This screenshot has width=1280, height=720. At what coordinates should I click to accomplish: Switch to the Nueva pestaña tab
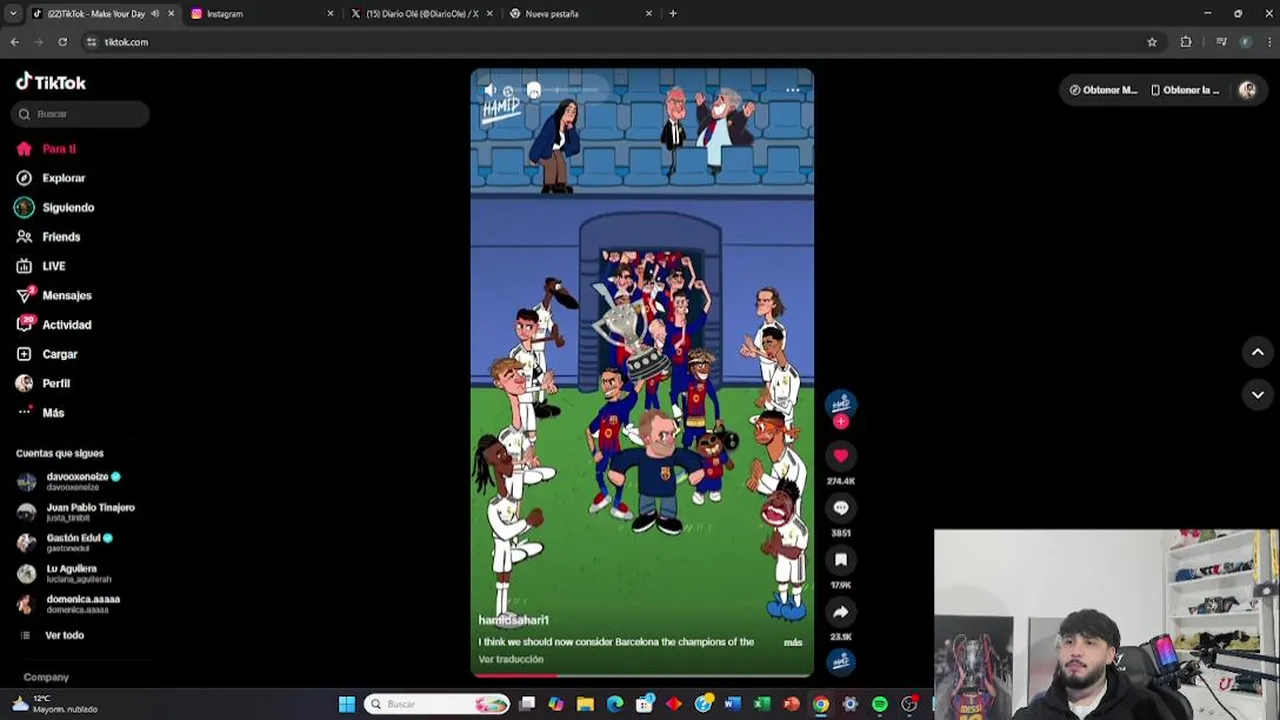click(x=580, y=14)
